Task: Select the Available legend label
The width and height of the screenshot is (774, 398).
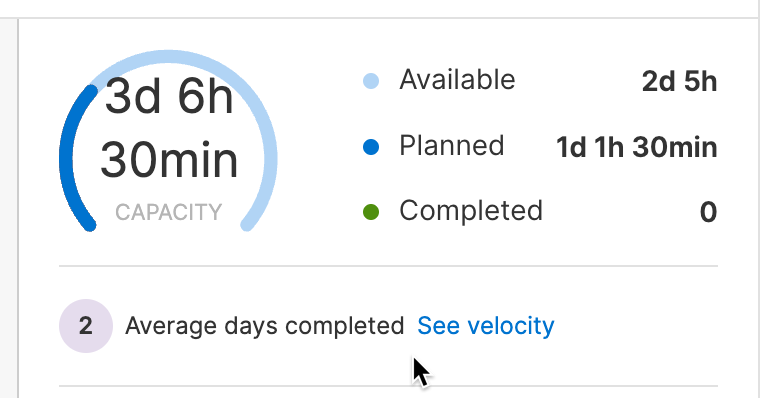Action: (457, 80)
